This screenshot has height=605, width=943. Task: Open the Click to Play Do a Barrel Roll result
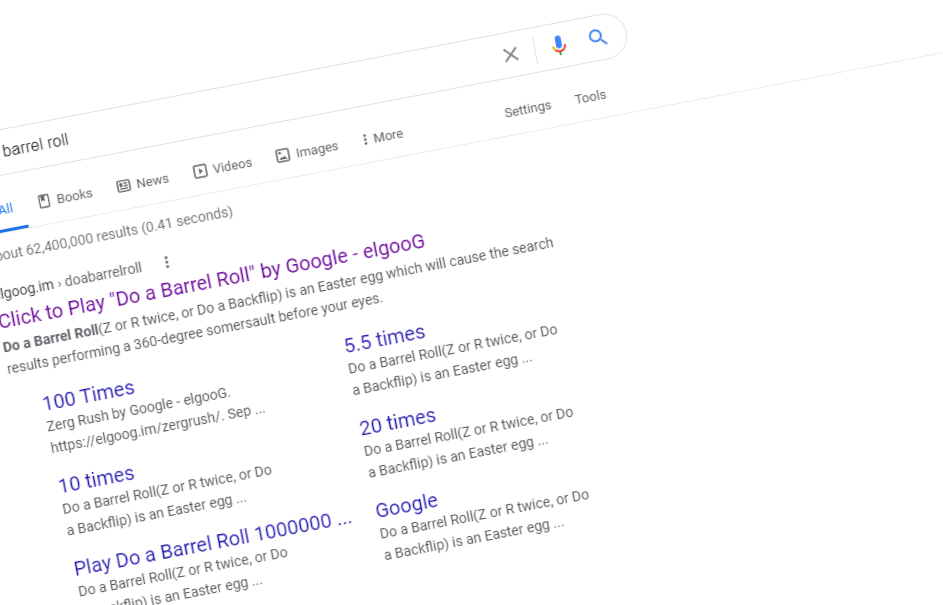point(212,280)
